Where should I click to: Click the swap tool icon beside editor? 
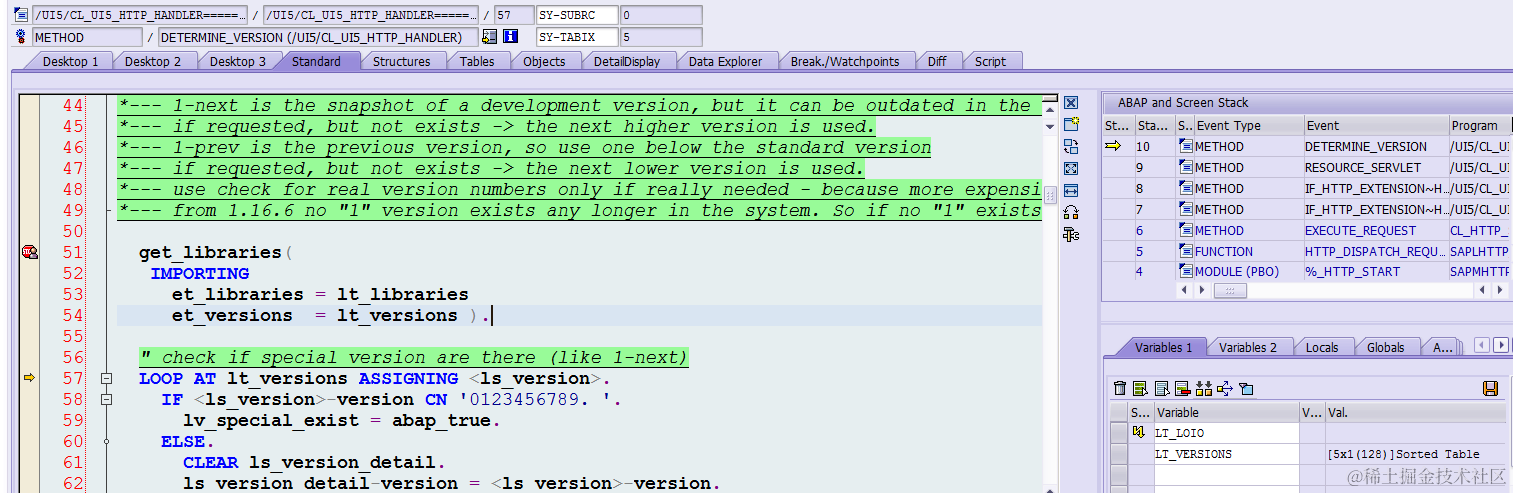[1071, 147]
